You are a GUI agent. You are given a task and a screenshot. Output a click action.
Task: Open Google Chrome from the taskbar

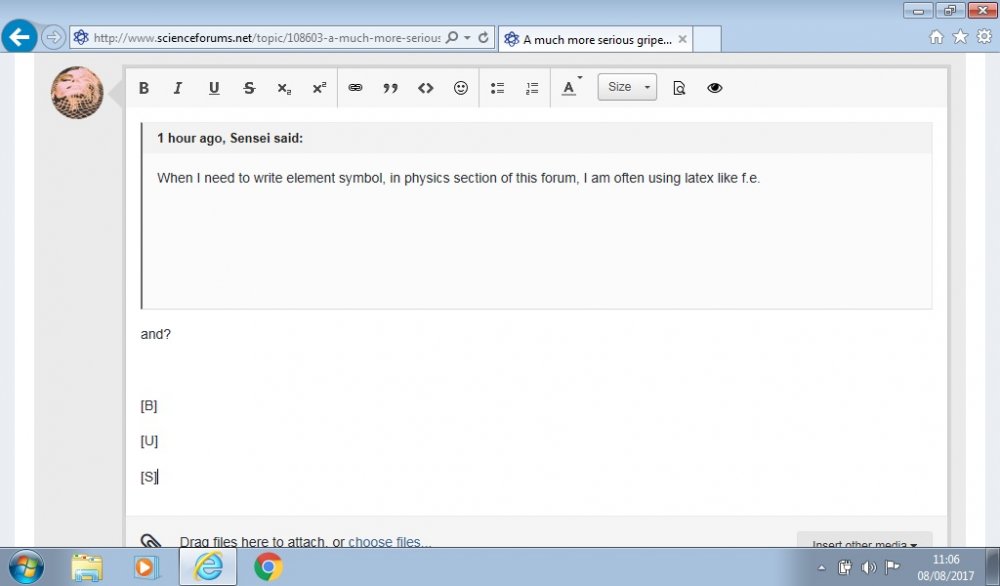click(268, 567)
